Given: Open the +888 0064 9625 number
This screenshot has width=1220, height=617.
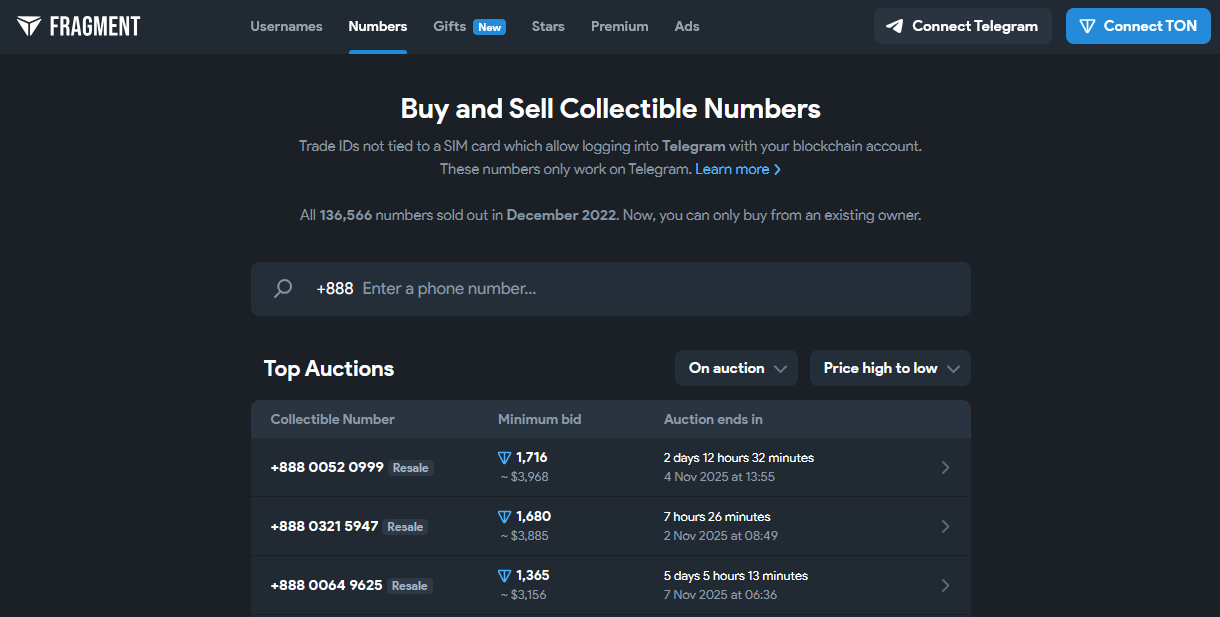Looking at the screenshot, I should click(x=326, y=585).
